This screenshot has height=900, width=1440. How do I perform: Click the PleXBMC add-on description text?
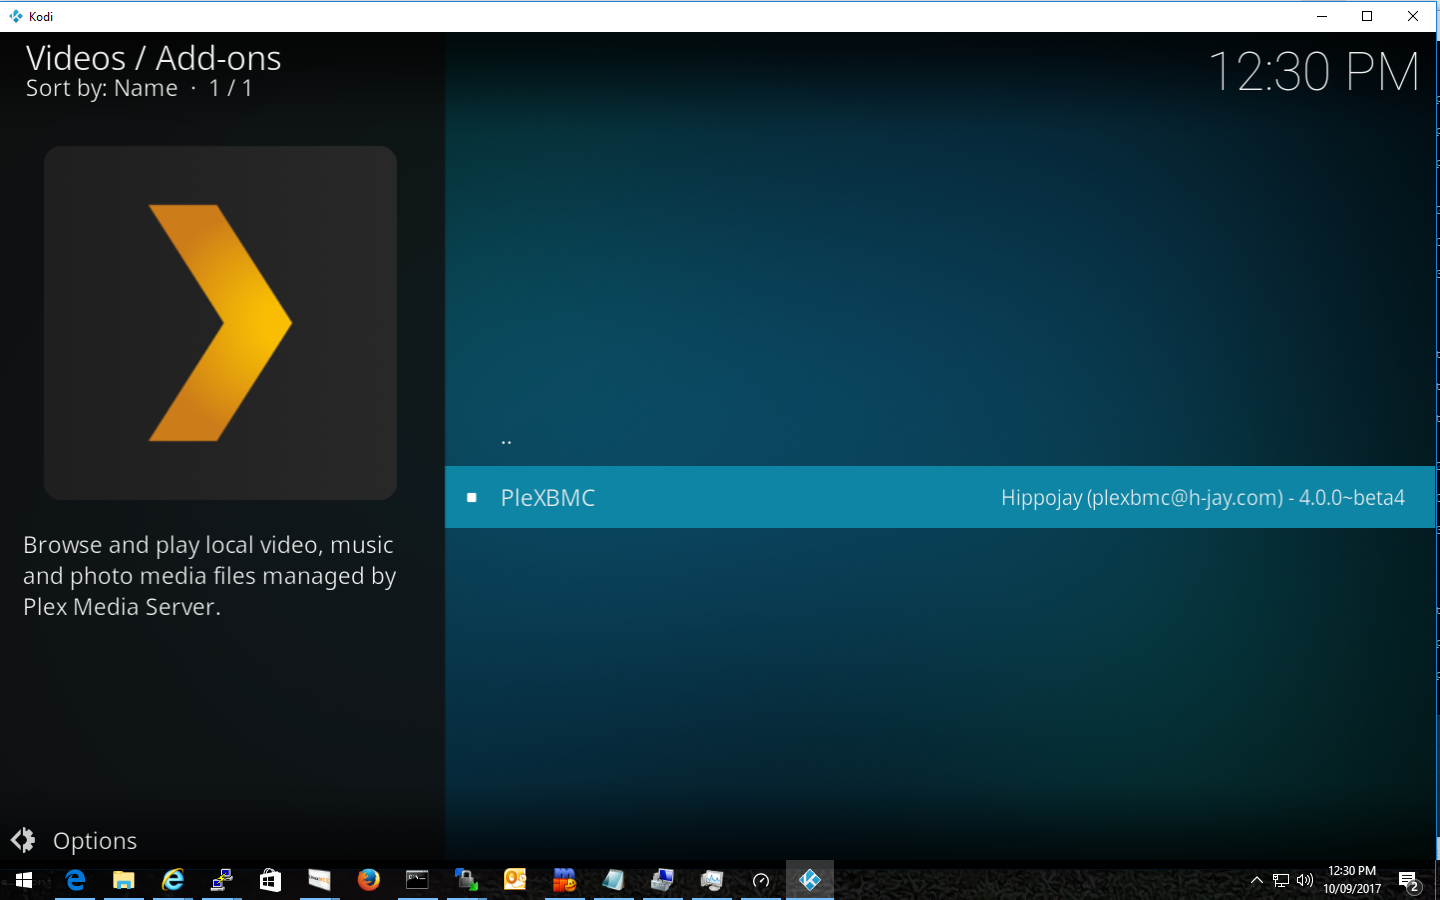(210, 576)
